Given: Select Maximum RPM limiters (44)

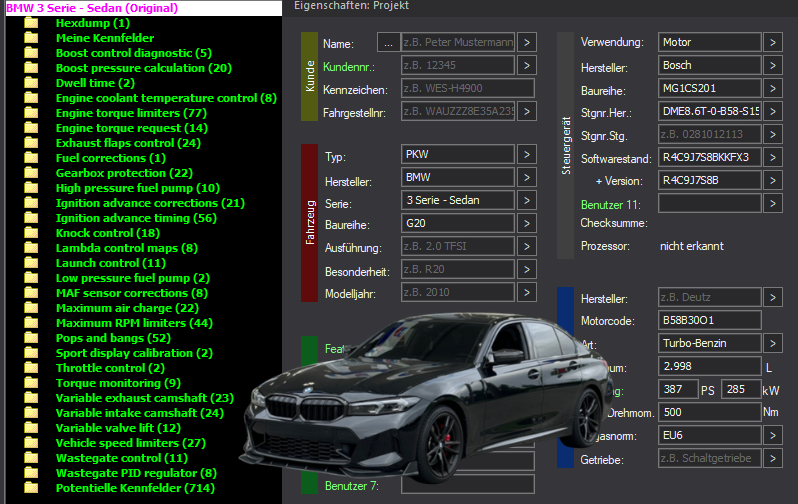Looking at the screenshot, I should (134, 323).
